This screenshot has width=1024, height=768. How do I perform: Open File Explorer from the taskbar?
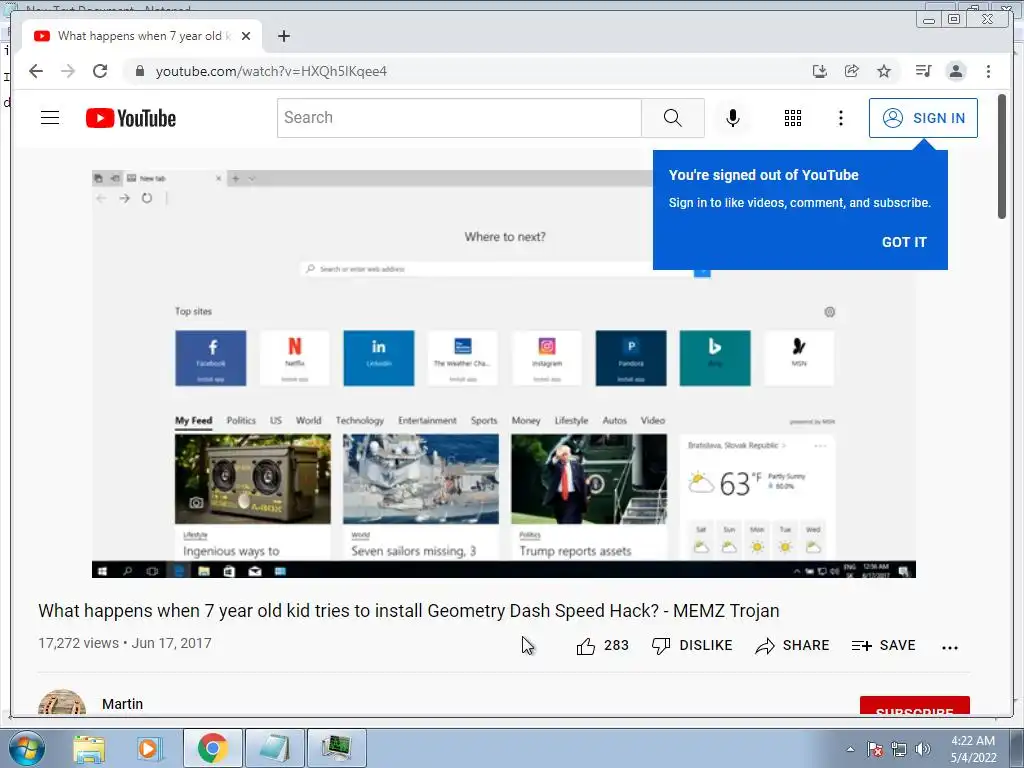coord(89,748)
